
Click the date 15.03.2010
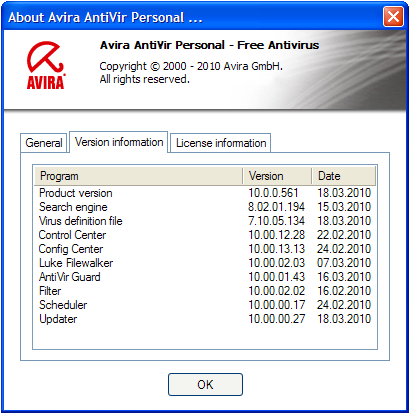coord(344,207)
